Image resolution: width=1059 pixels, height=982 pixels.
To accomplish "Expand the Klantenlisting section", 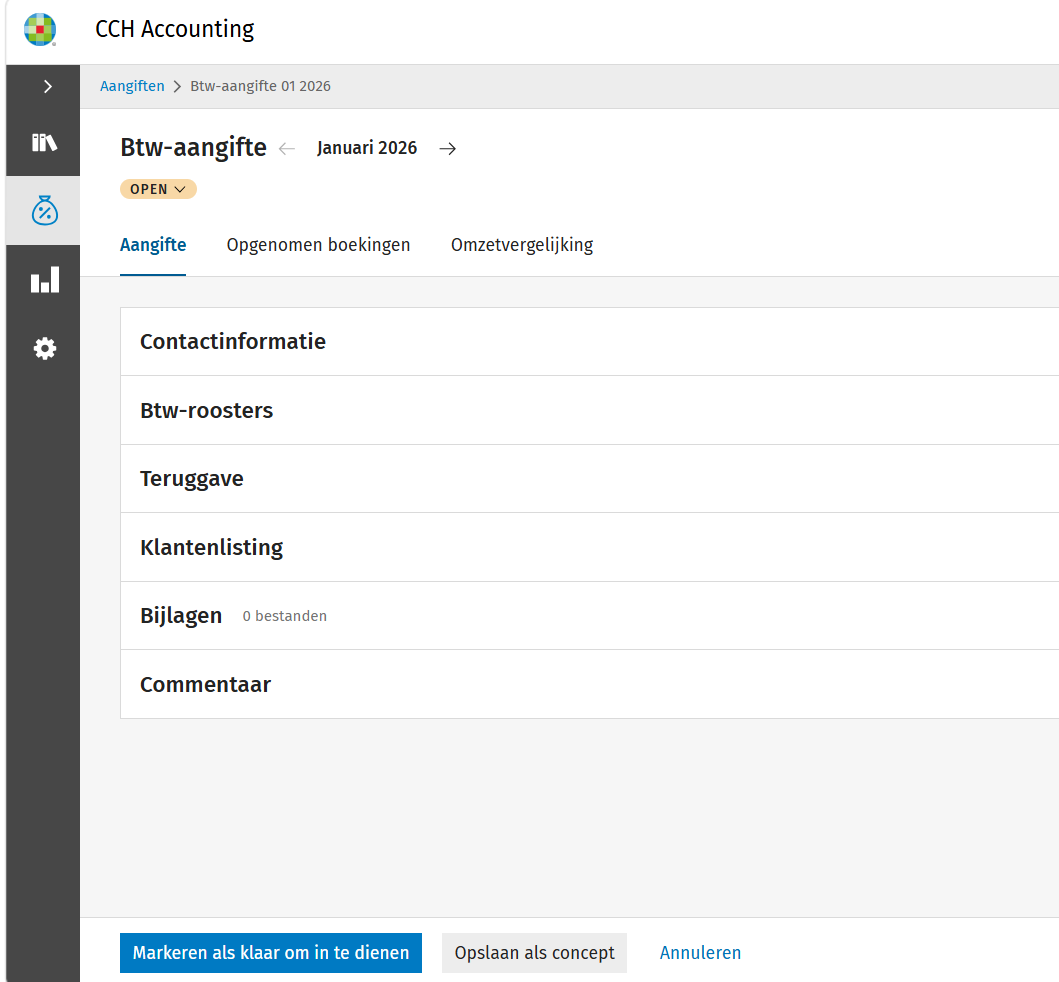I will [x=590, y=547].
